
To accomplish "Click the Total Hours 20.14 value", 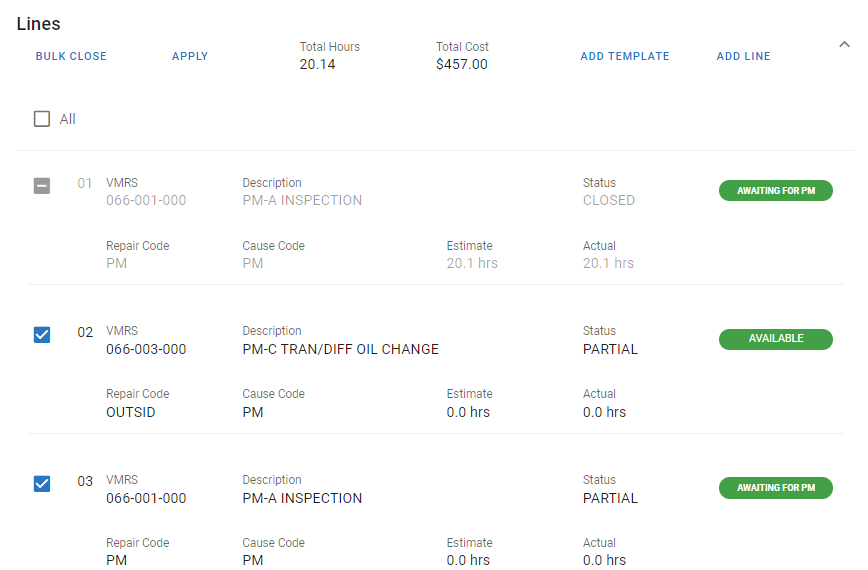I will (317, 65).
